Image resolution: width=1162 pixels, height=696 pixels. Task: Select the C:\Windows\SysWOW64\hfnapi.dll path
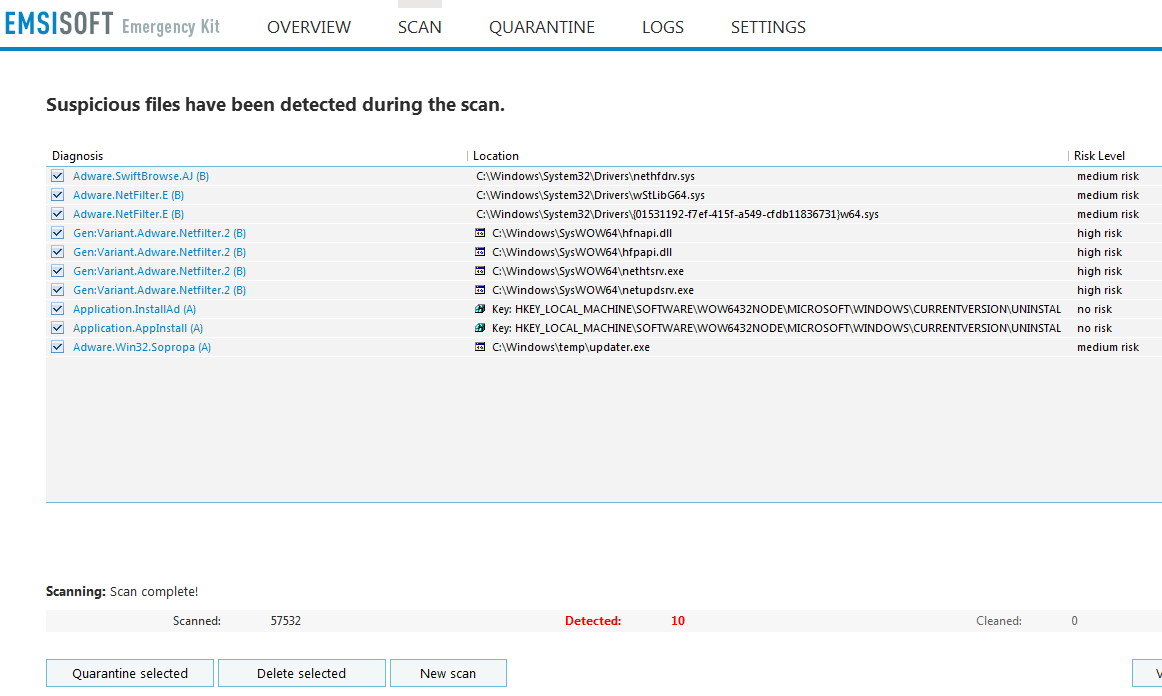pyautogui.click(x=582, y=233)
